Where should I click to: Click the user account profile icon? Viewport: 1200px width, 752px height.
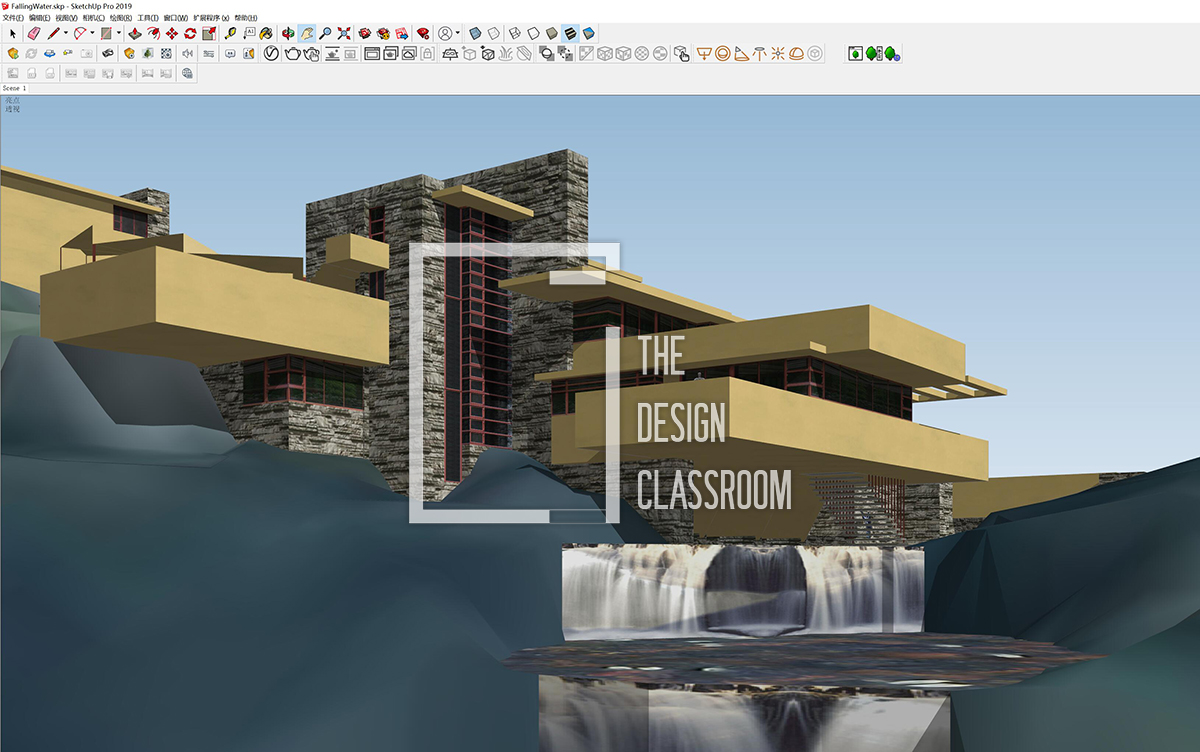tap(445, 33)
